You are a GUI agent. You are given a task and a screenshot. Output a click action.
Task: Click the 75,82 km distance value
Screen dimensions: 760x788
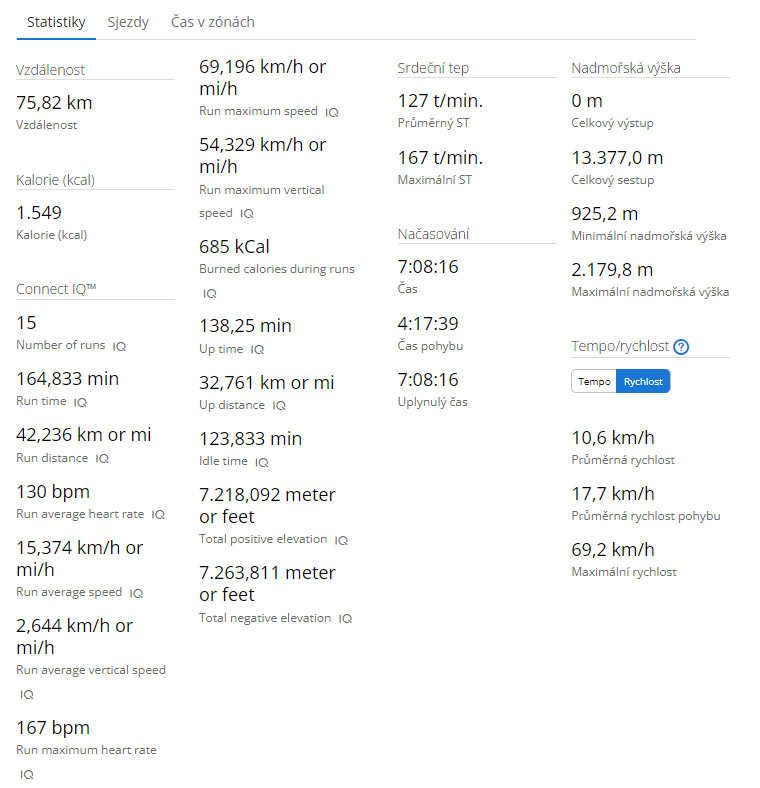(x=55, y=103)
